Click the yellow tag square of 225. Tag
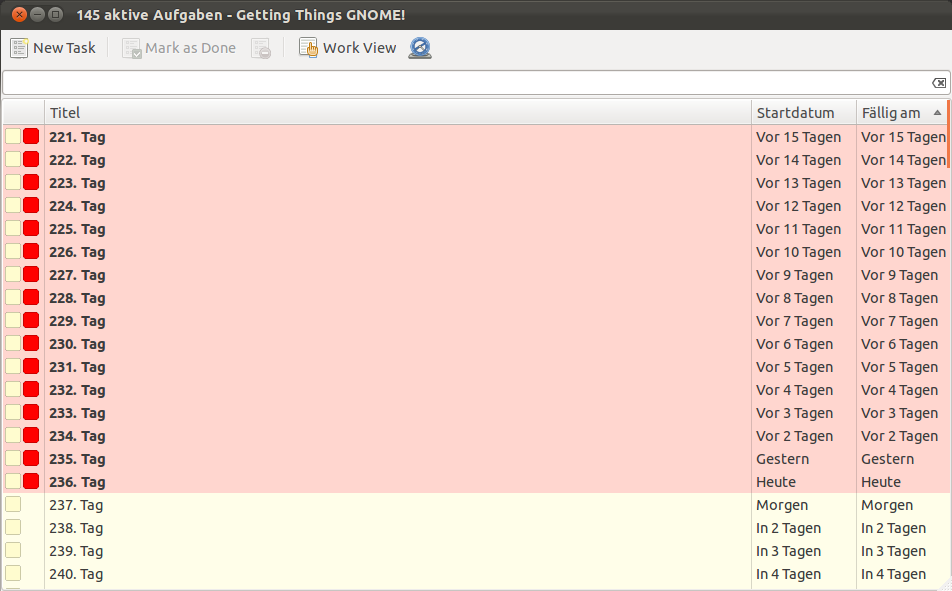Viewport: 952px width, 591px height. coord(13,228)
